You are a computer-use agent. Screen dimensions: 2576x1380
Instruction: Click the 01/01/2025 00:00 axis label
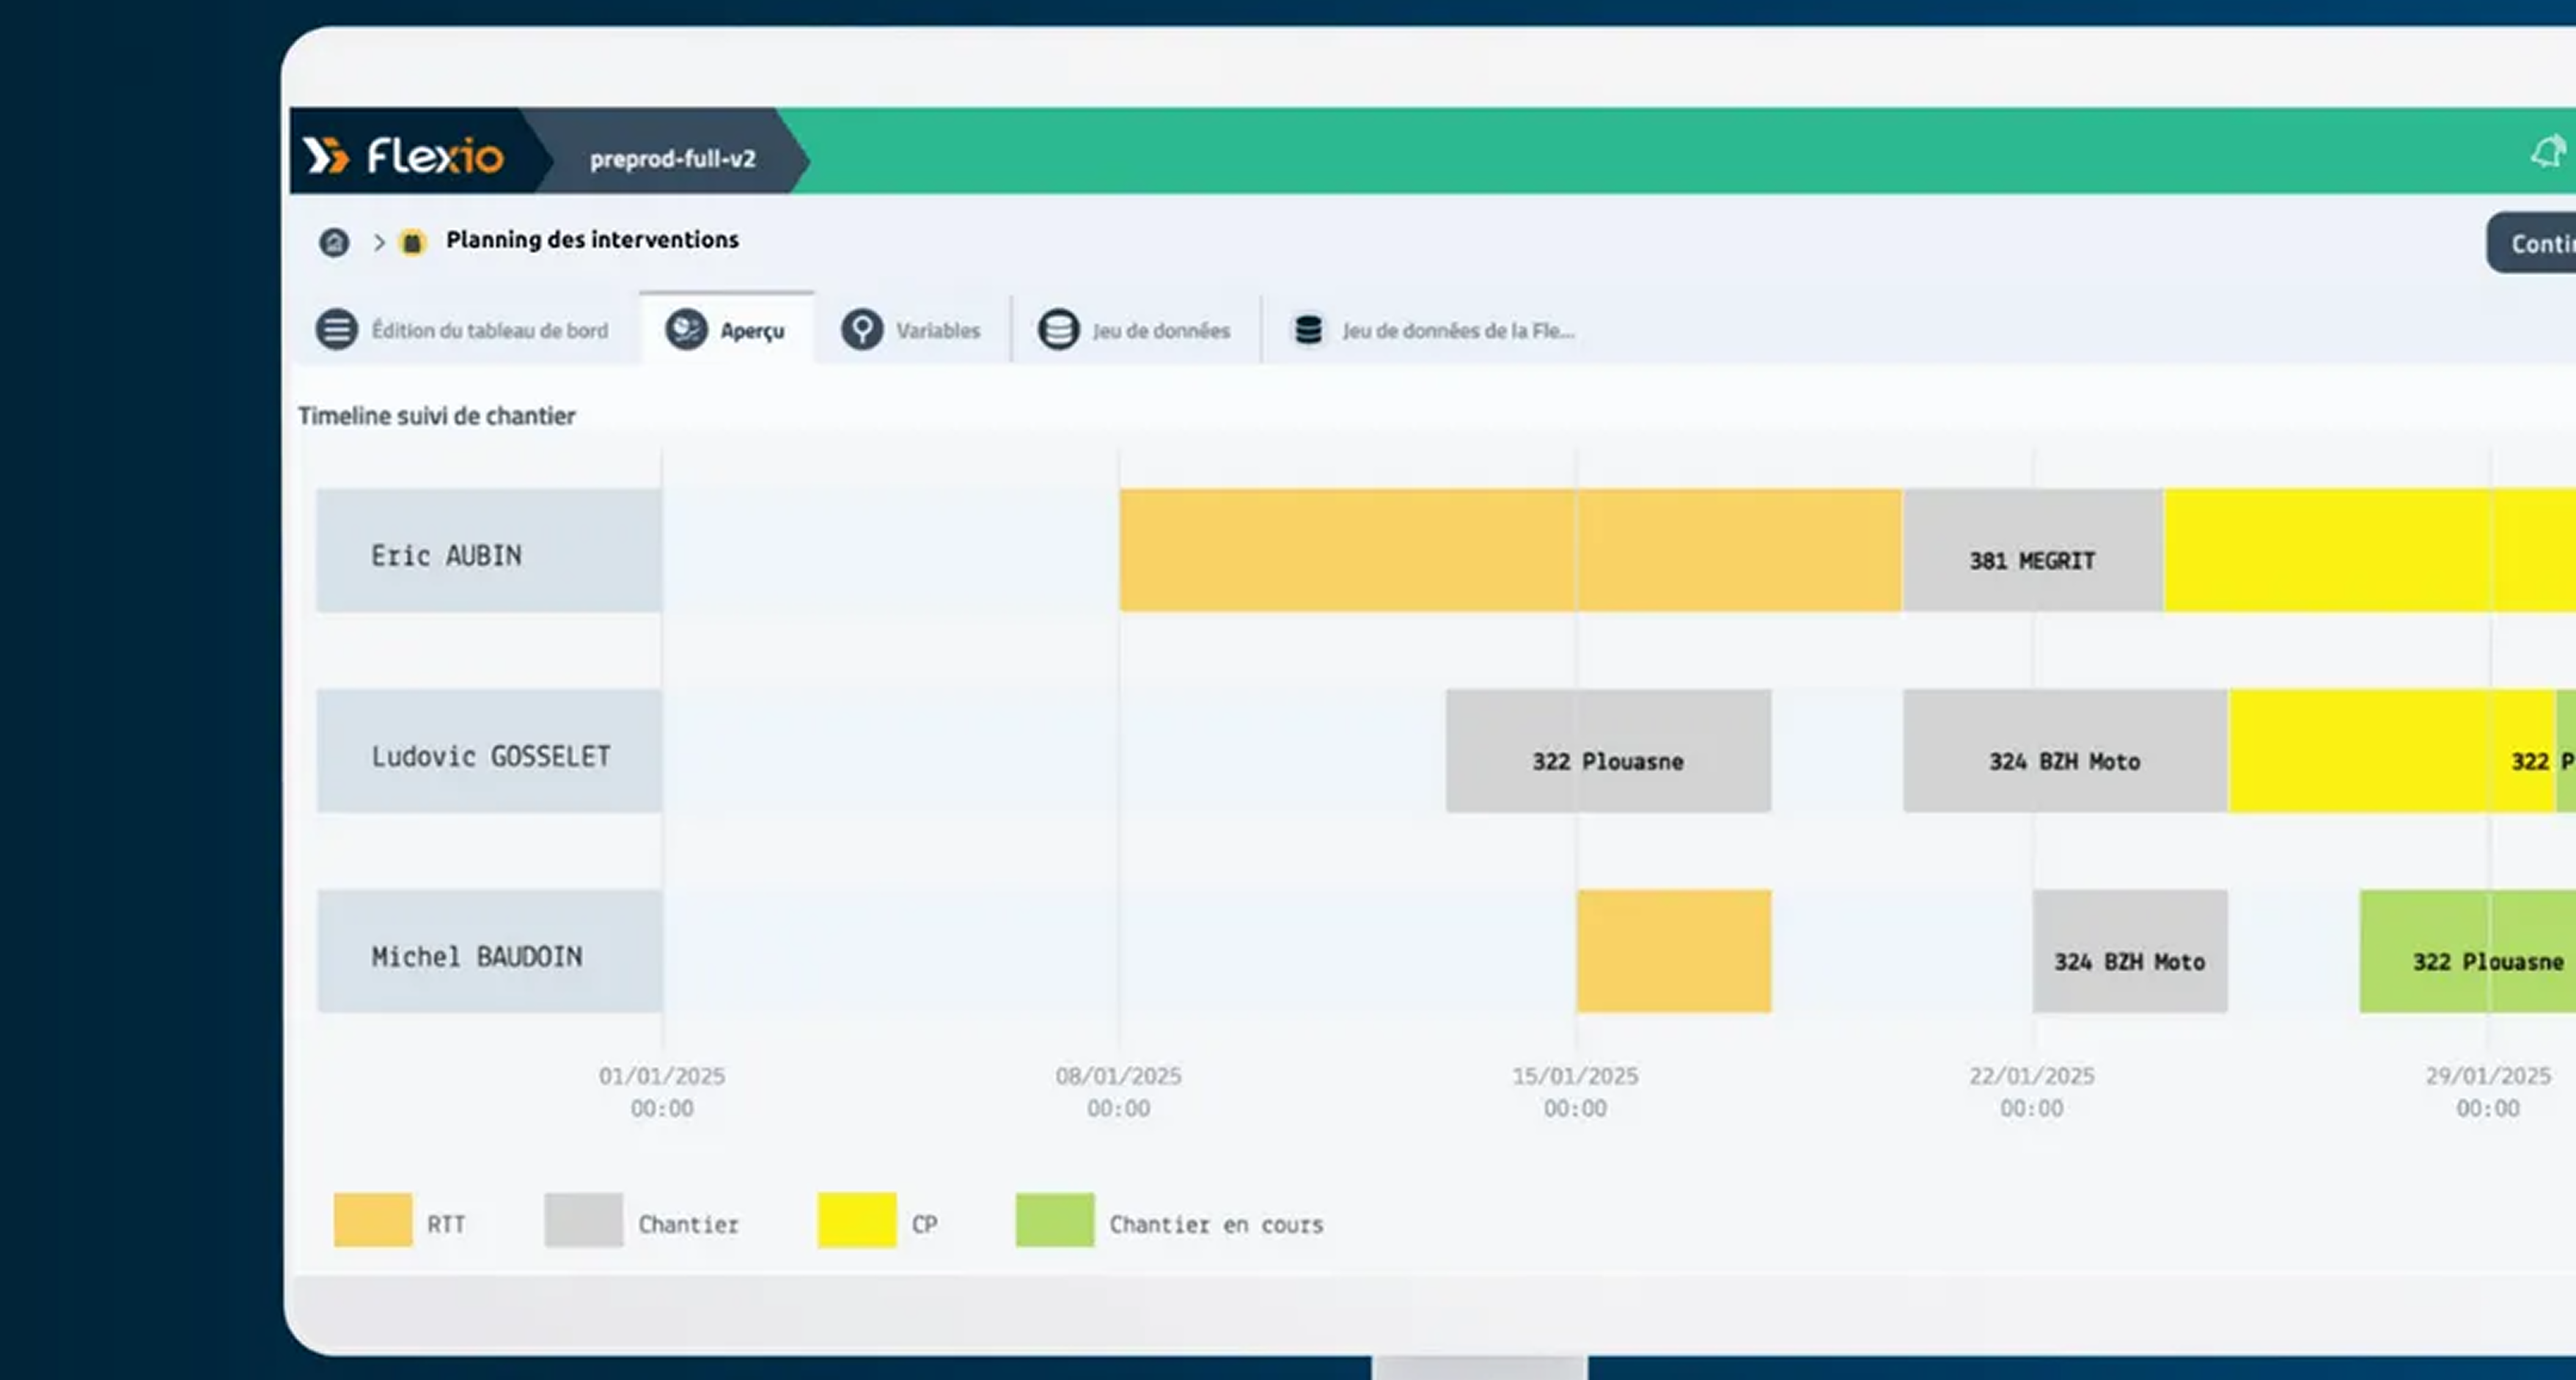coord(662,1092)
